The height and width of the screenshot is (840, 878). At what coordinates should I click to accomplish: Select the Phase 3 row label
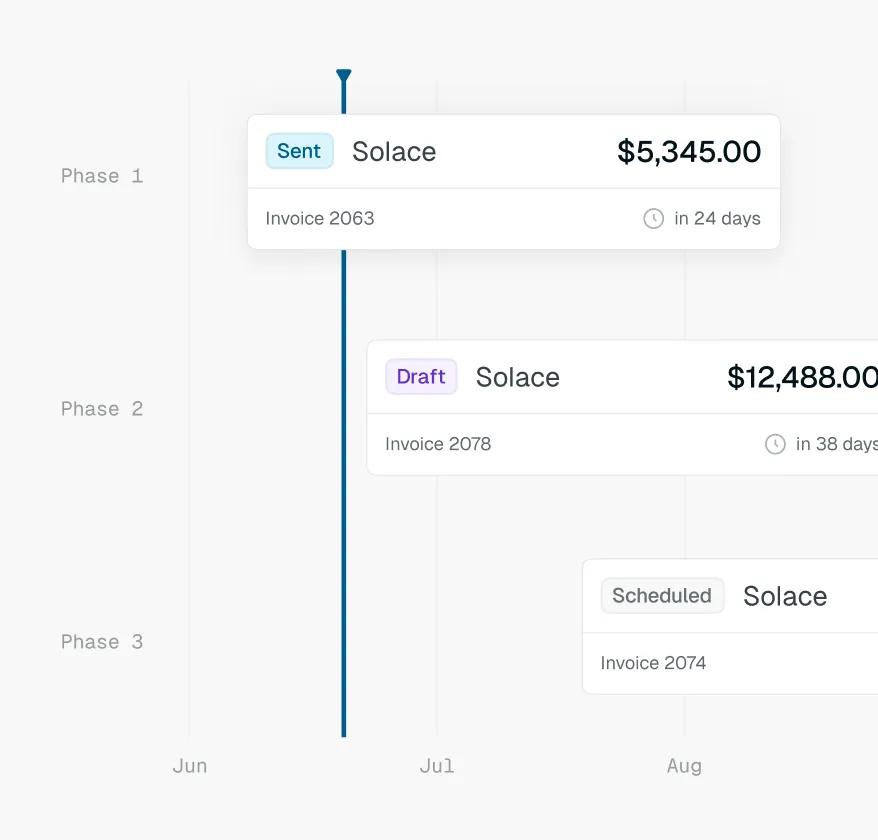[102, 642]
